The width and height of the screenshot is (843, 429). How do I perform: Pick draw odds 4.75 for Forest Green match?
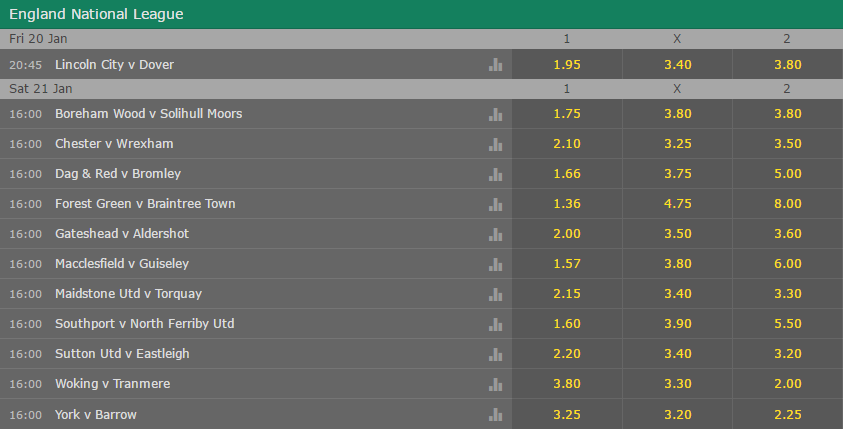pyautogui.click(x=677, y=204)
